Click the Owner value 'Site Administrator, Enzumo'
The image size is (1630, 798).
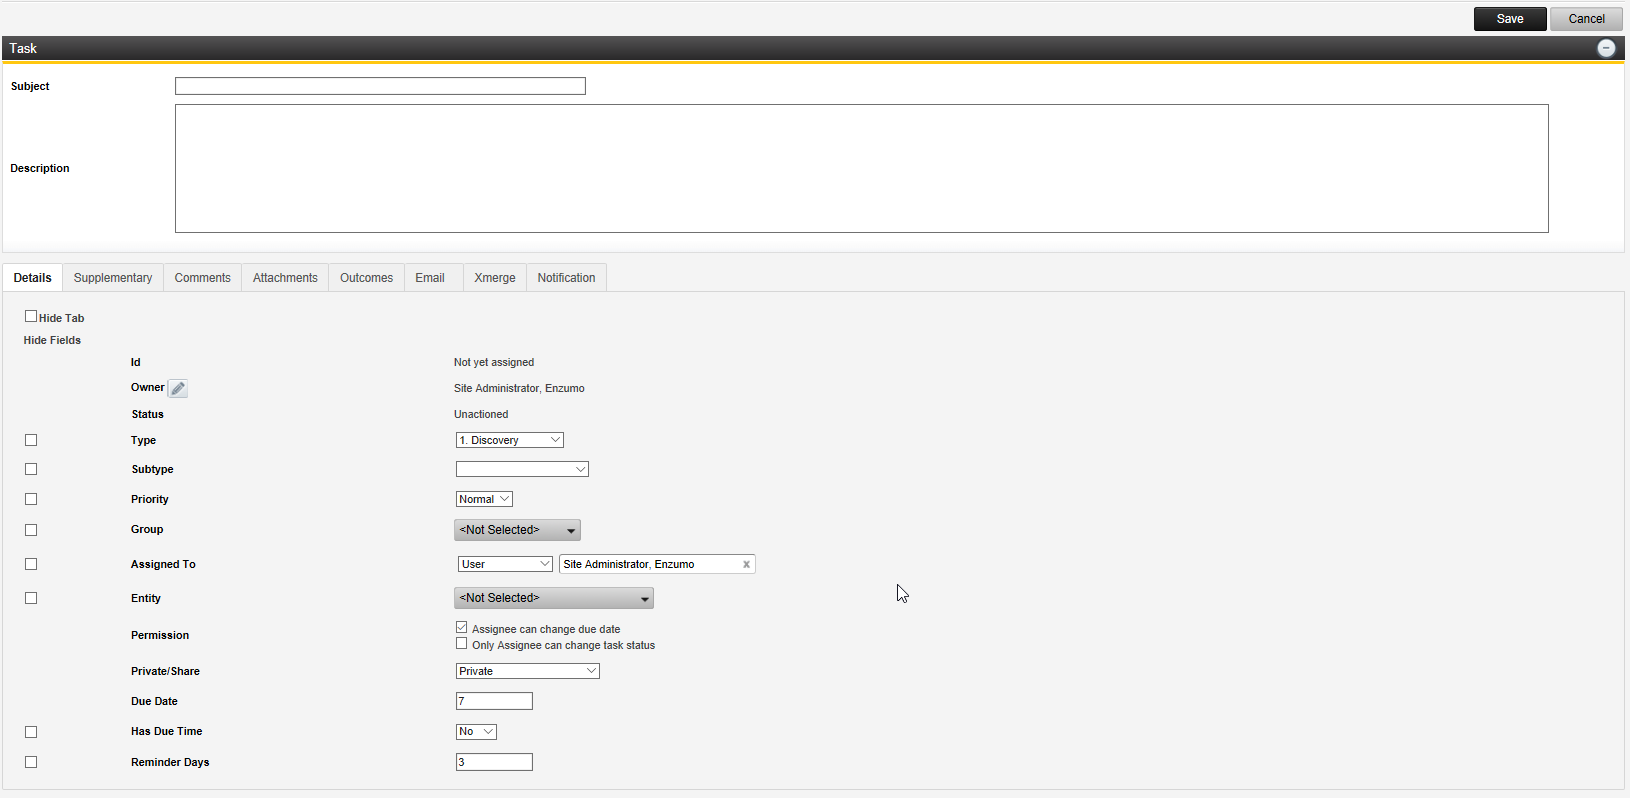click(x=519, y=388)
